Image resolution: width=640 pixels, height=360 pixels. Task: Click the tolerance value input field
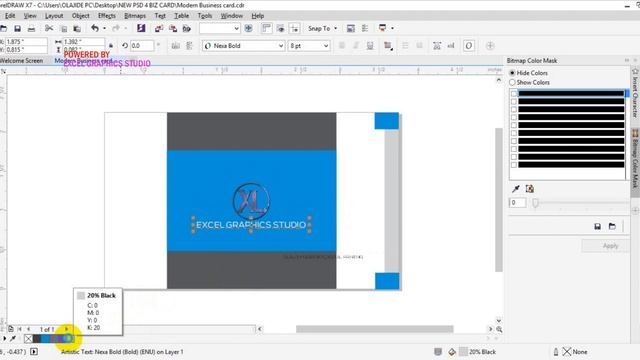click(517, 202)
